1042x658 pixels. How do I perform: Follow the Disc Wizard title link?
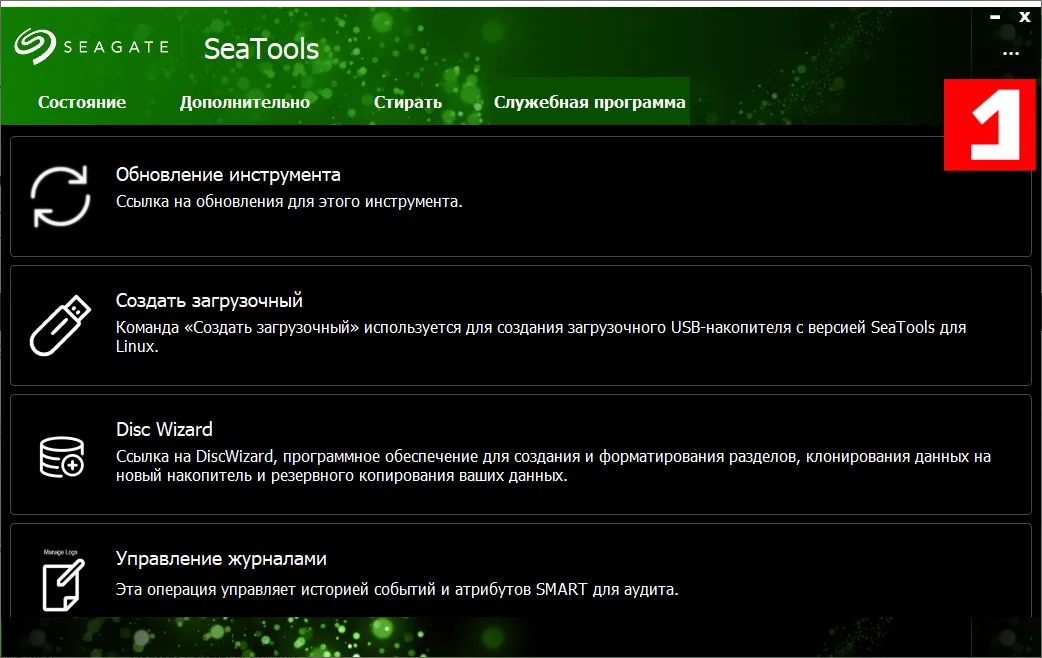(x=164, y=430)
